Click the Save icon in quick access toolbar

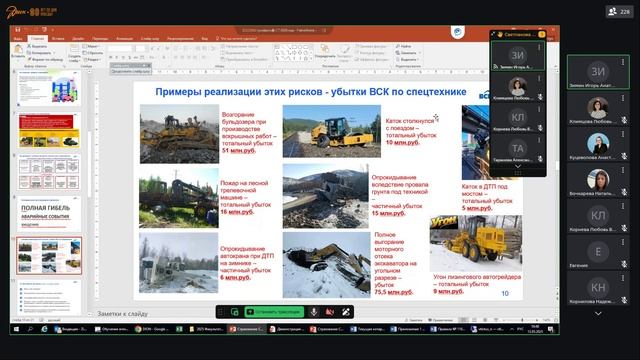point(18,29)
